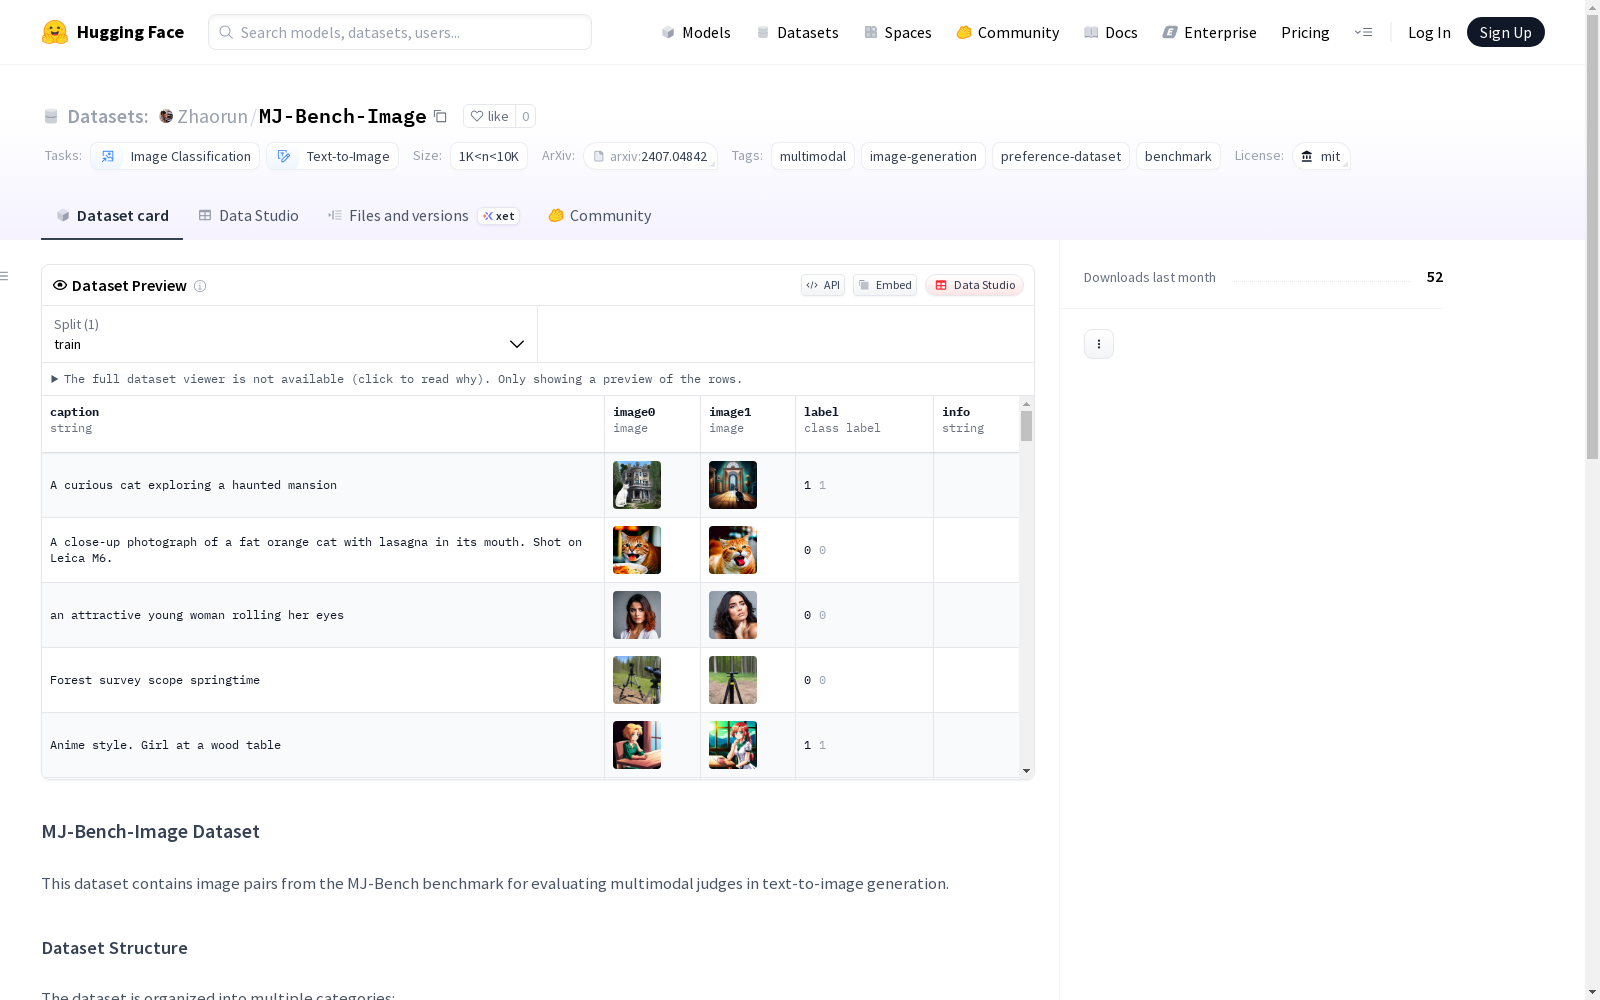This screenshot has height=1000, width=1600.
Task: Click the Sign Up button
Action: pos(1505,32)
